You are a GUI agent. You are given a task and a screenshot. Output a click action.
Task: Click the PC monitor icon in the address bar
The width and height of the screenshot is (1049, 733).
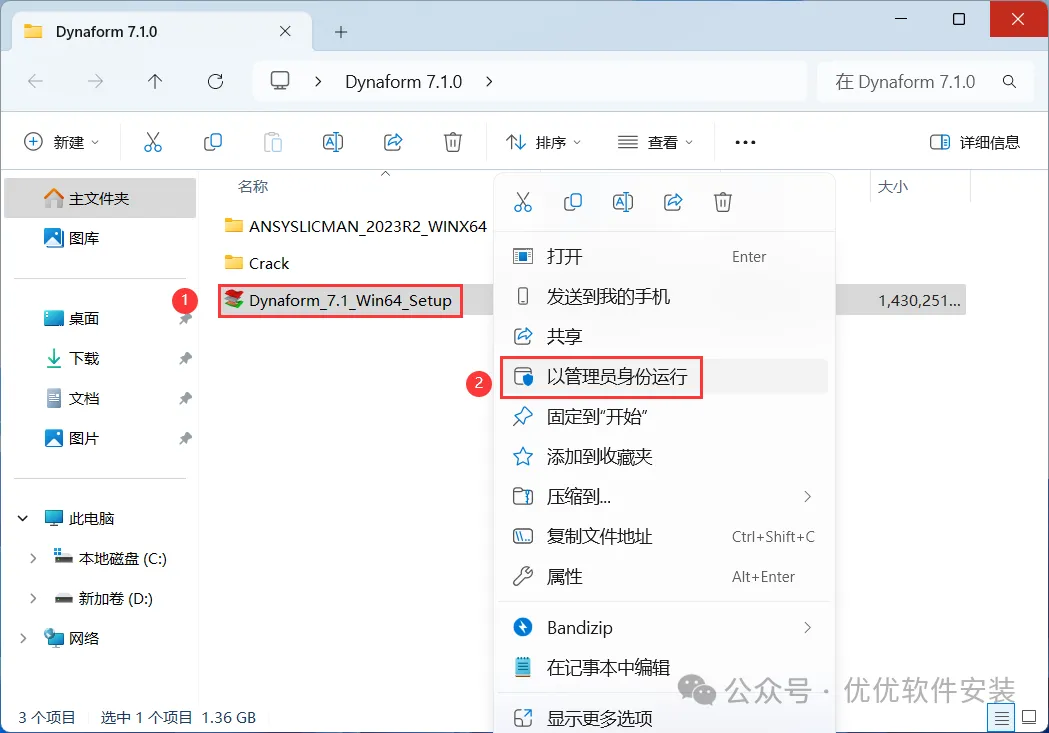280,81
